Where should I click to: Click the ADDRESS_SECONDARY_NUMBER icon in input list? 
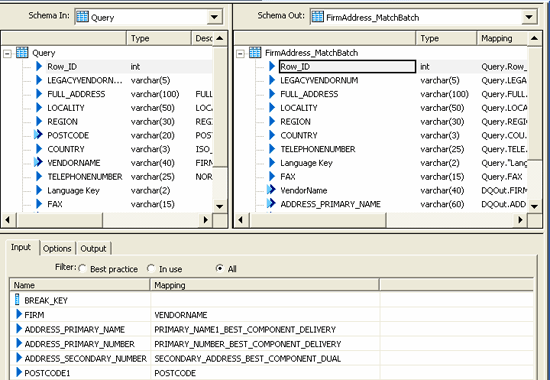point(19,358)
